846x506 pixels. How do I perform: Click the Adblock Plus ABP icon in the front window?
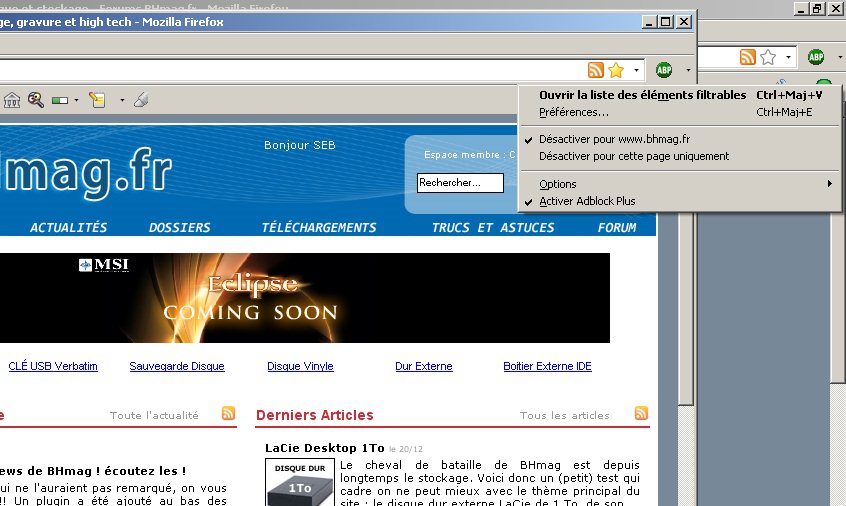tap(664, 70)
